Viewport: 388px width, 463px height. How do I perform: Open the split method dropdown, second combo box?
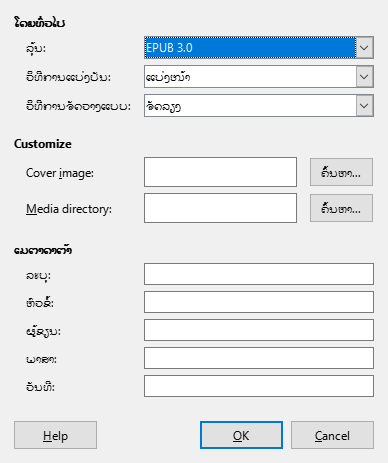click(259, 77)
